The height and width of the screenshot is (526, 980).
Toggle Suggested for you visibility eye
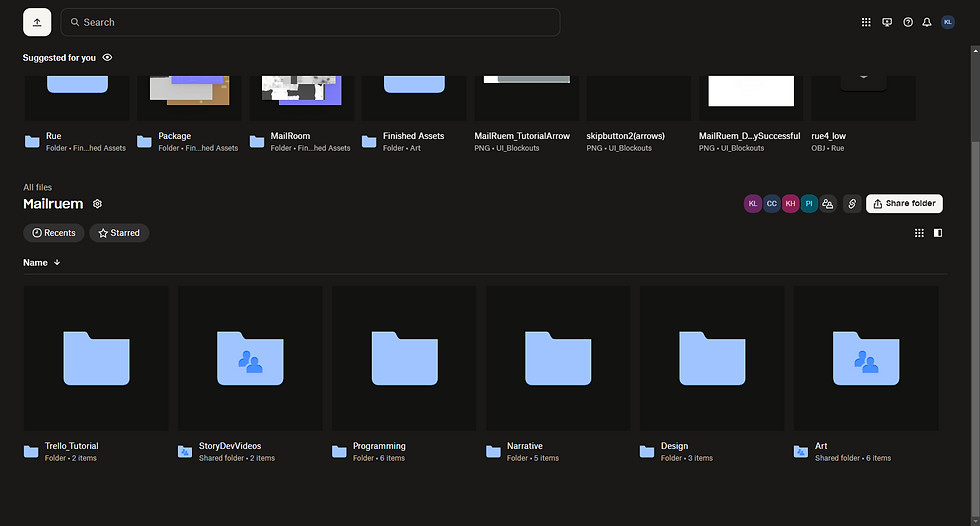coord(108,57)
